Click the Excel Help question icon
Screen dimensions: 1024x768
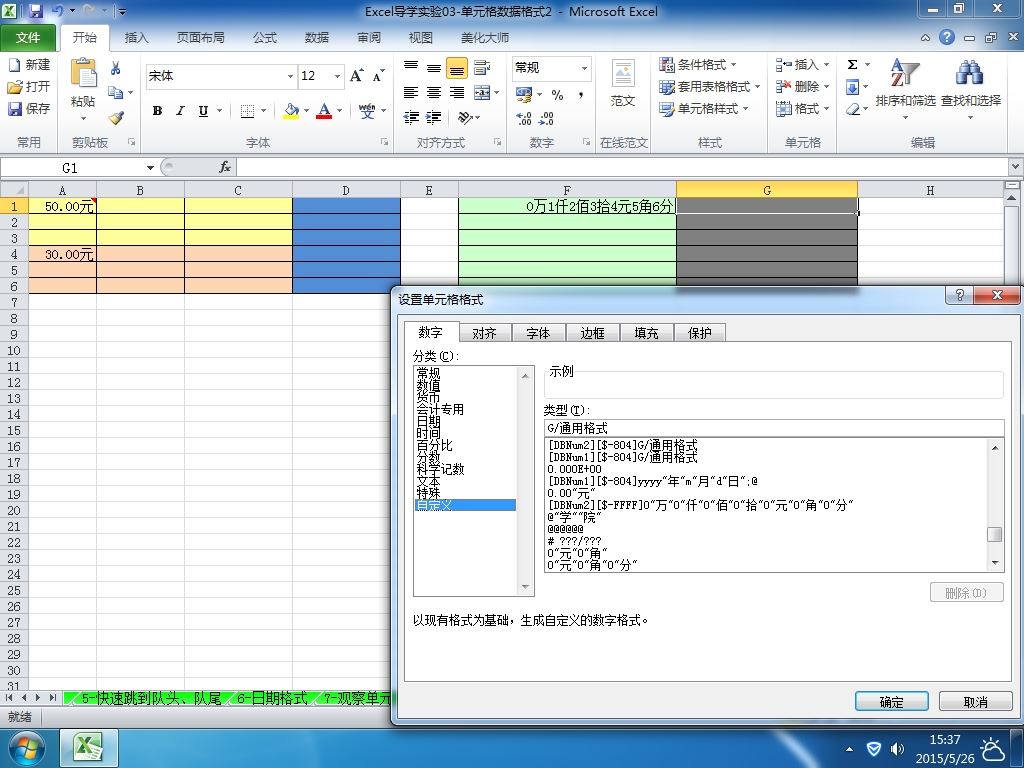[x=947, y=37]
